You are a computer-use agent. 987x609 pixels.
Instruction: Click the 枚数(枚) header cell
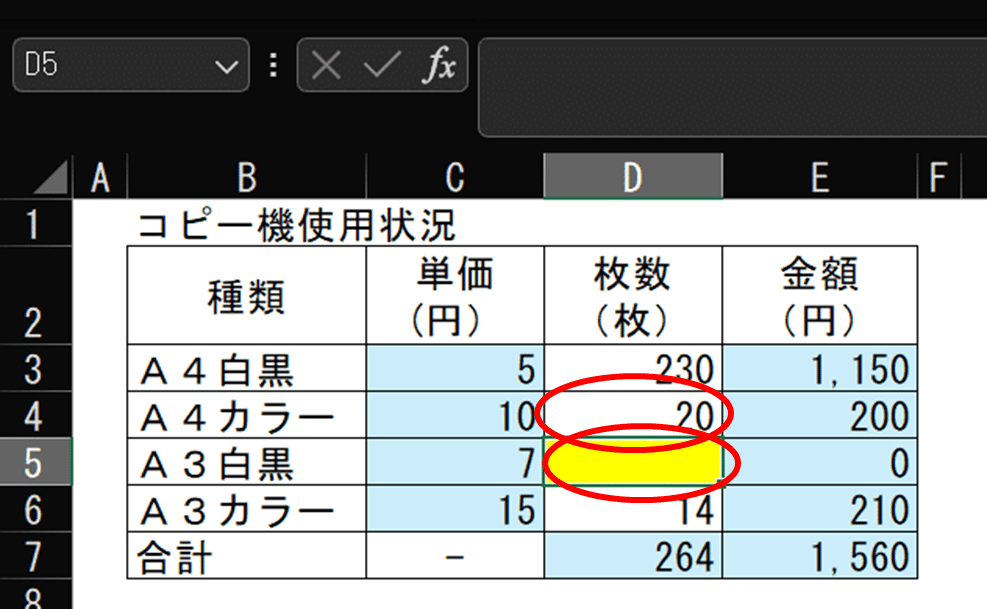click(x=633, y=295)
